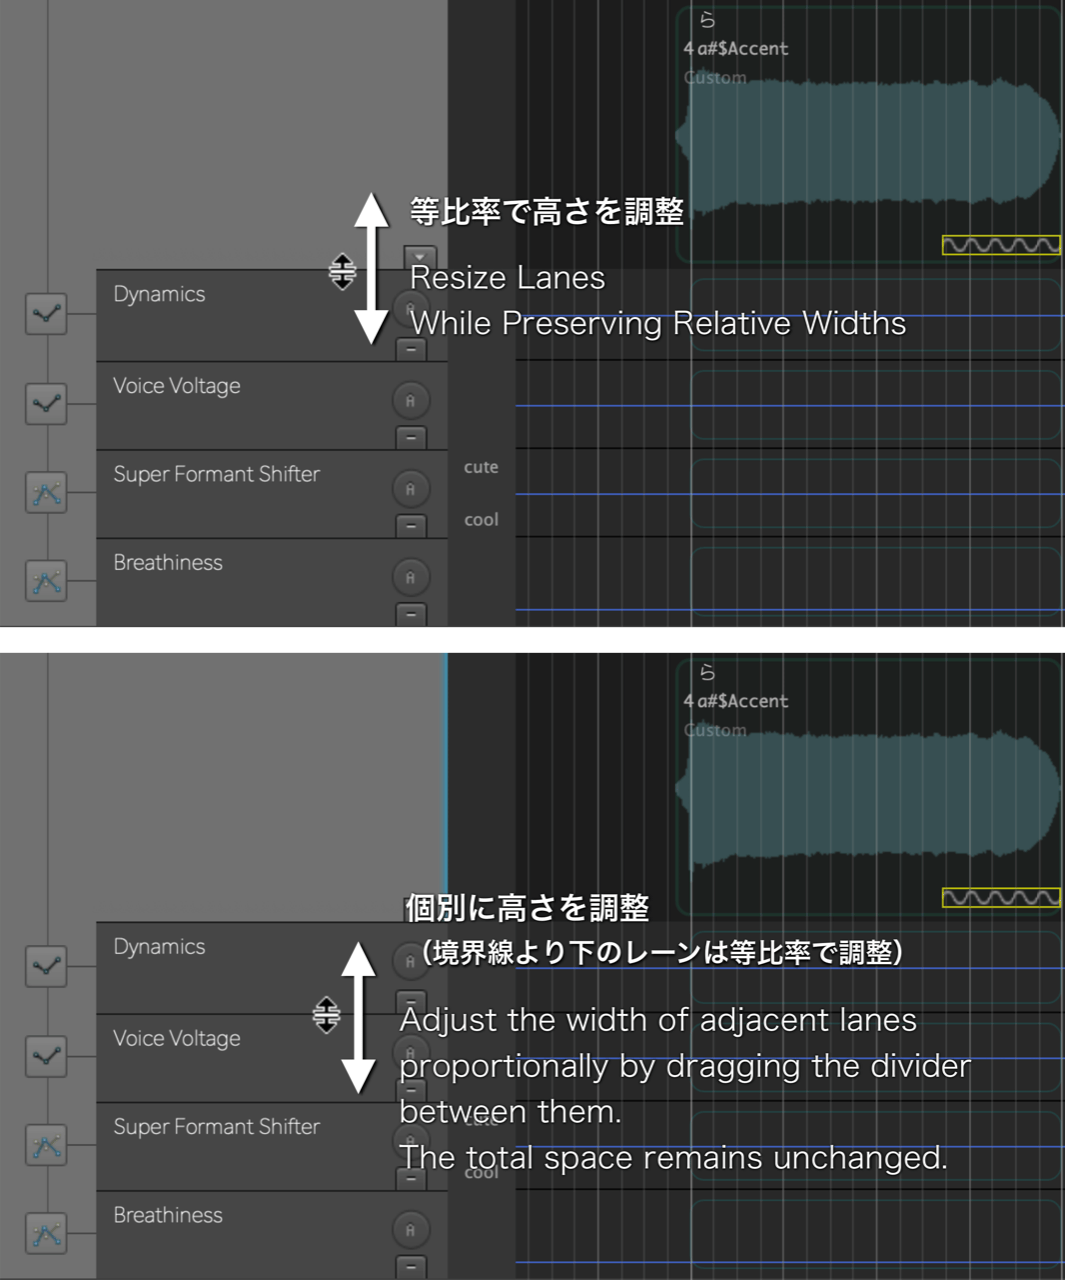Screen dimensions: 1065x1280
Task: Click the Voice Voltage curve icon in upper panel
Action: 46,403
